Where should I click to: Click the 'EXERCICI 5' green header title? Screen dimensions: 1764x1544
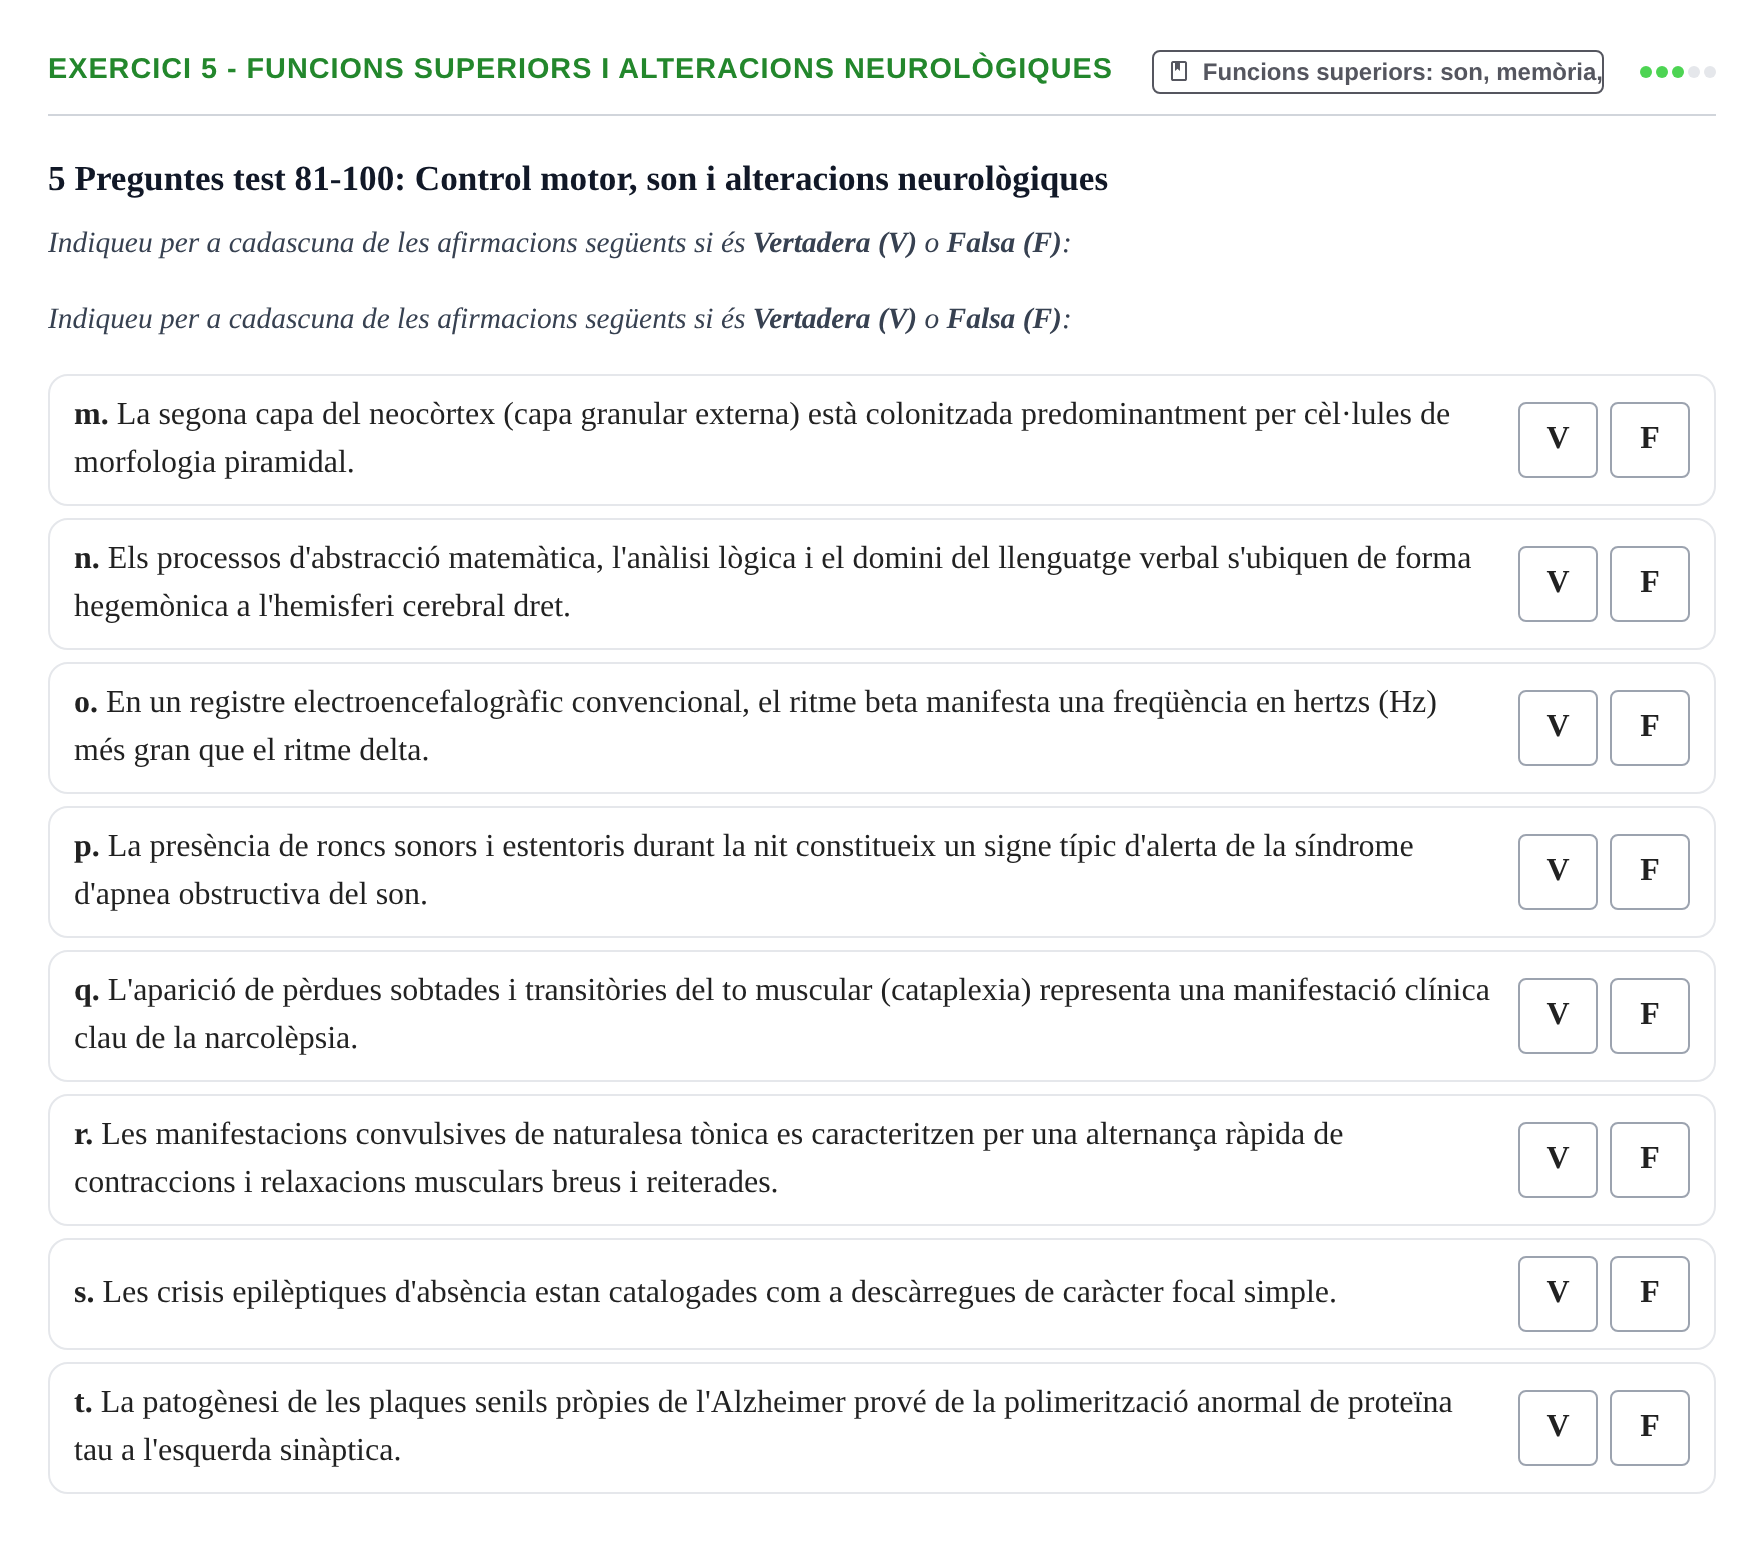click(580, 68)
